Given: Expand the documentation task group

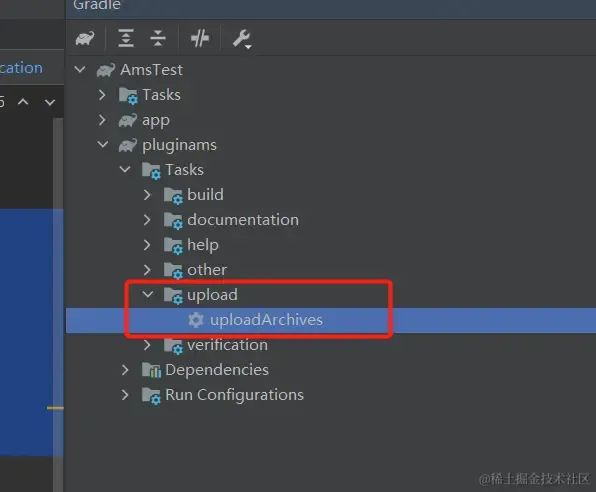Looking at the screenshot, I should point(147,220).
